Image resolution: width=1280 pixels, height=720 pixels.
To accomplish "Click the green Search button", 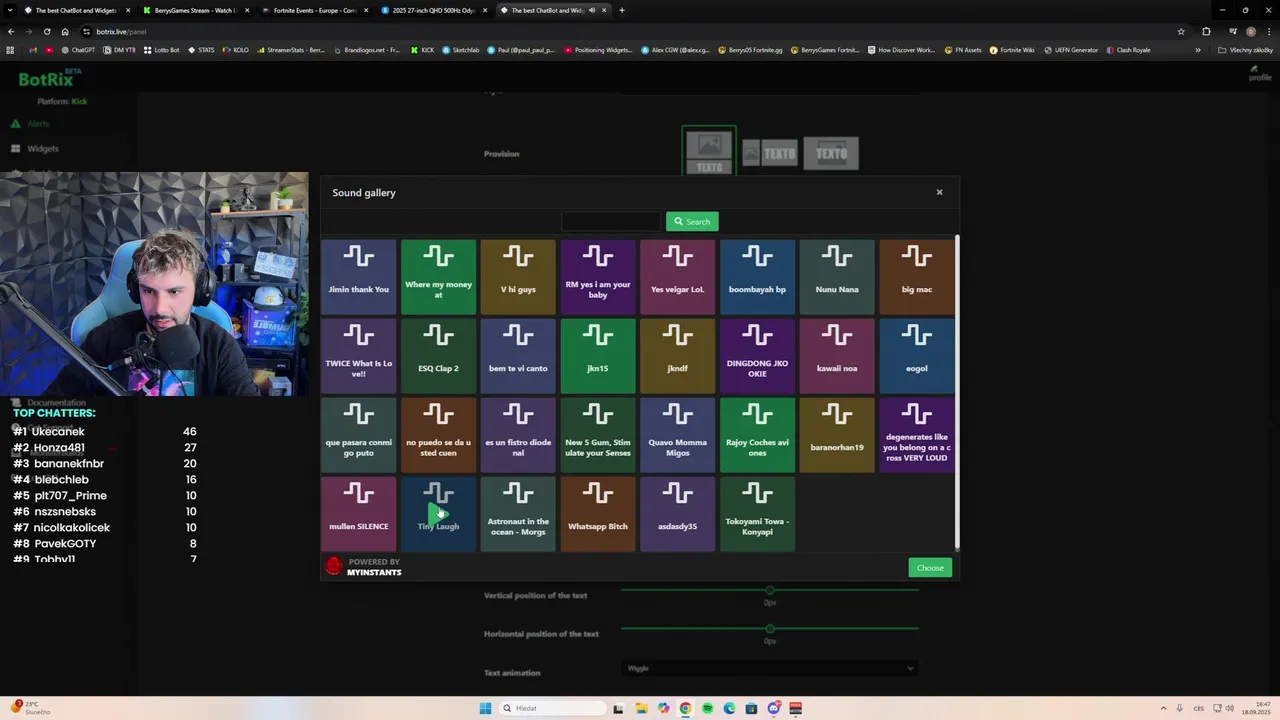I will pyautogui.click(x=692, y=221).
